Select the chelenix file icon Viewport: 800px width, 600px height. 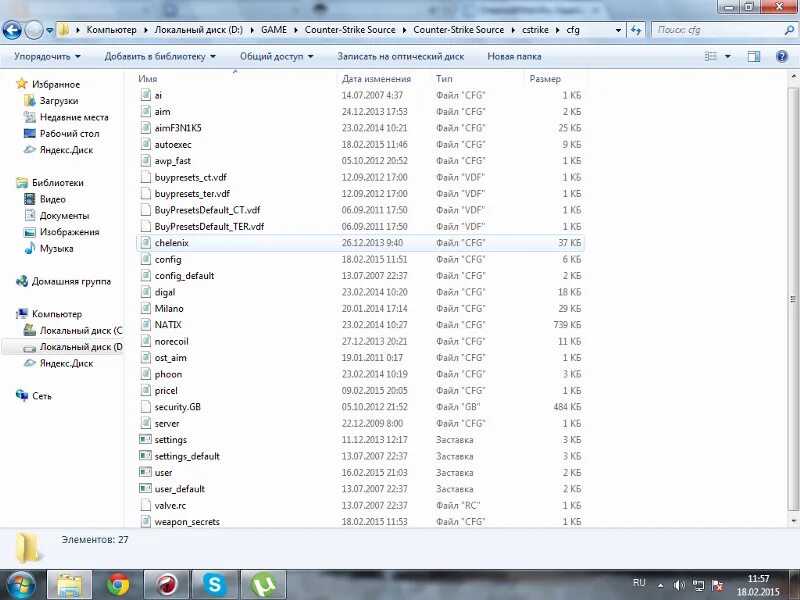pos(145,242)
